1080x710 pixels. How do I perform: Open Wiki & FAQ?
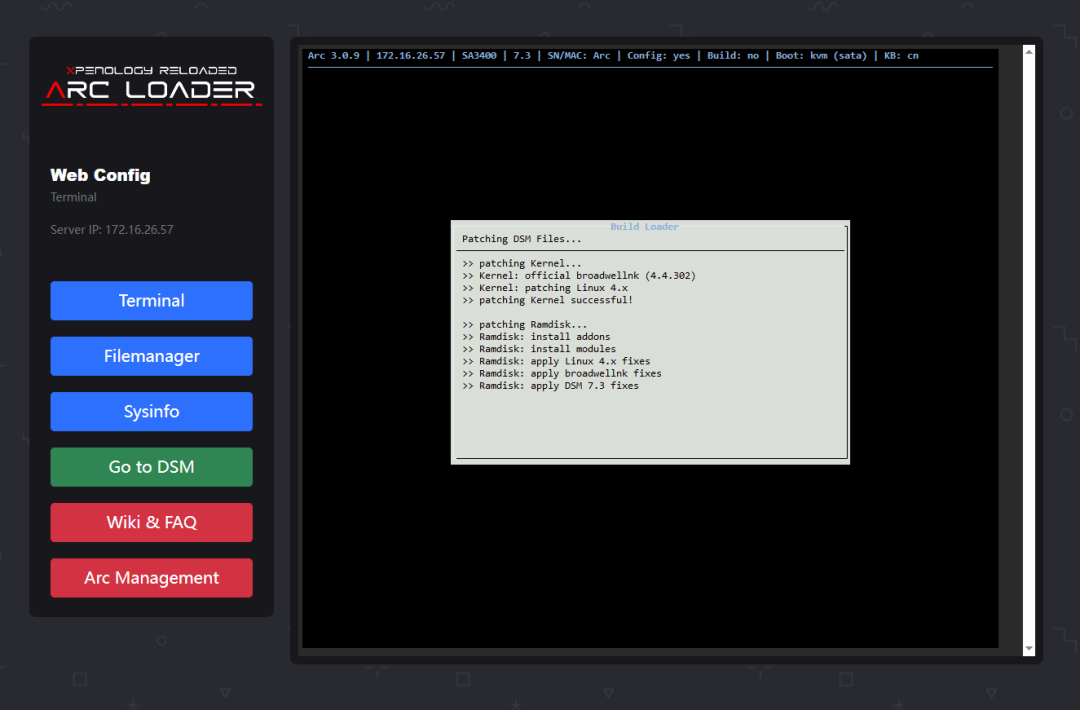(152, 522)
